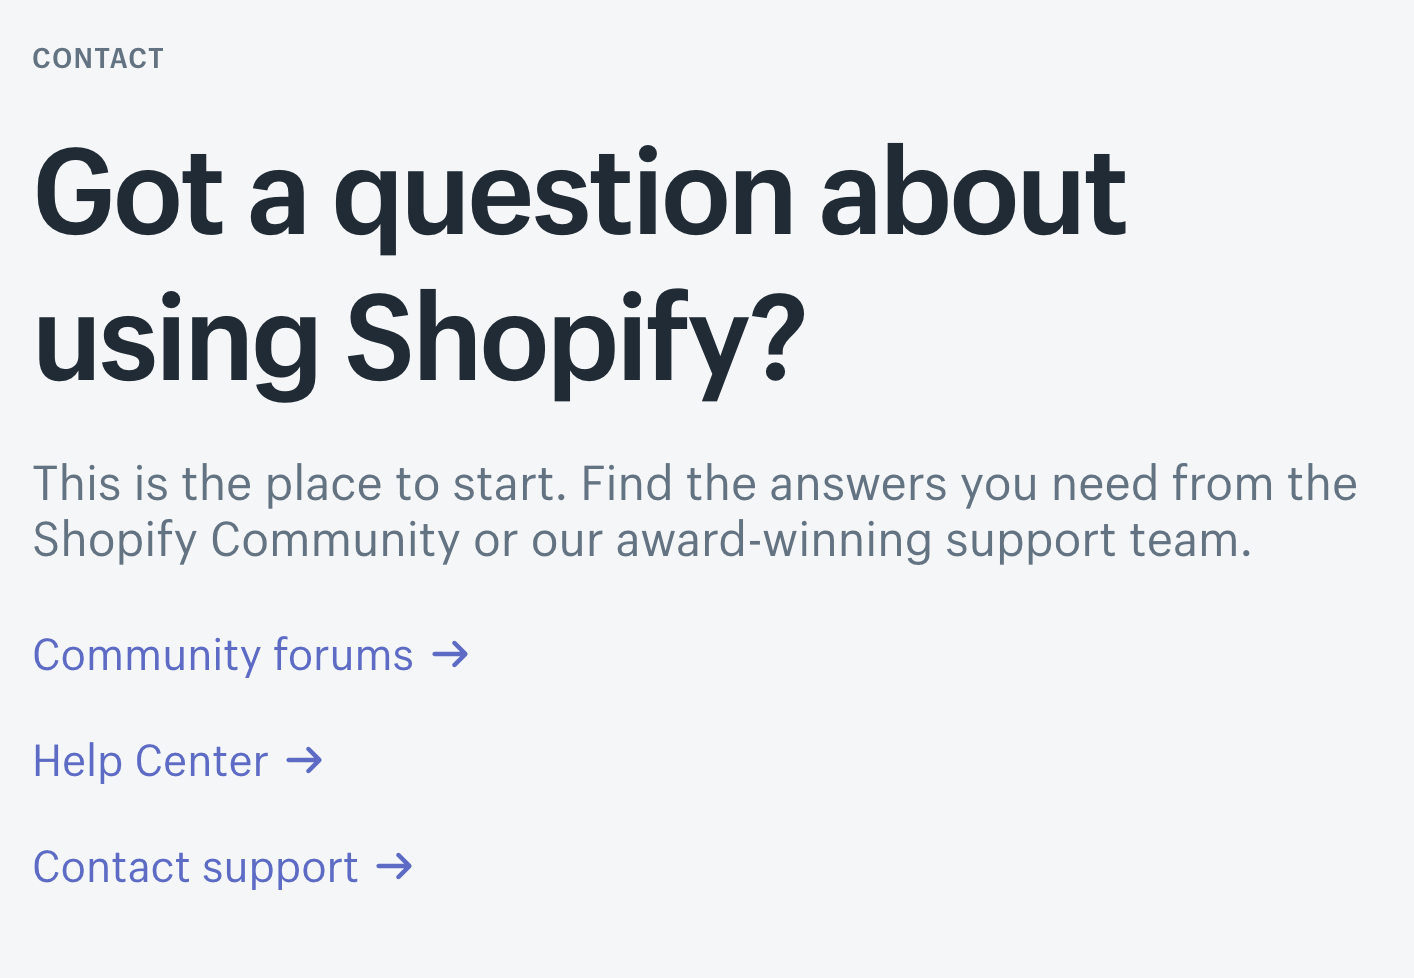This screenshot has width=1414, height=978.
Task: Click the arrow icon beside Contact support
Action: coord(396,867)
